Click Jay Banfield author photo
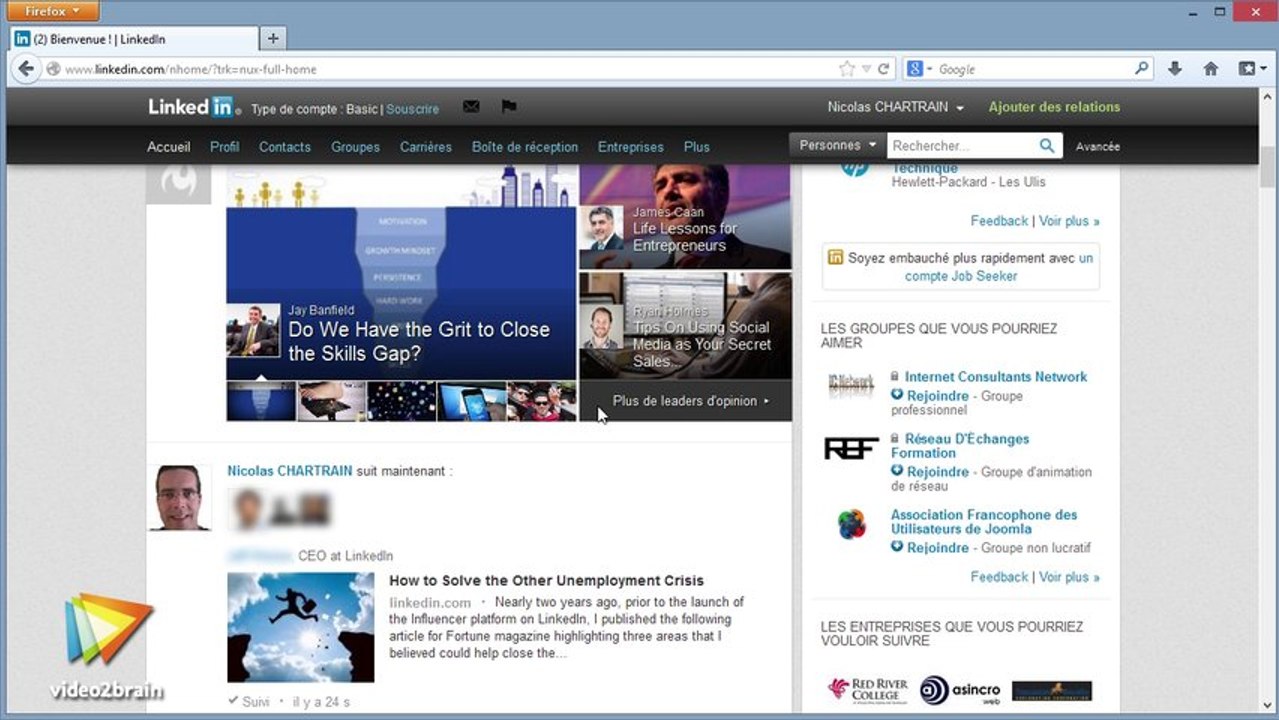 [253, 331]
